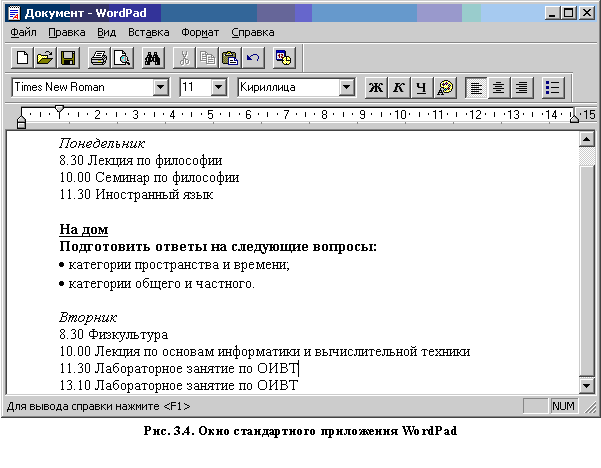Click the line 11.30 Иностранный язык
601x468 pixels.
click(x=136, y=194)
